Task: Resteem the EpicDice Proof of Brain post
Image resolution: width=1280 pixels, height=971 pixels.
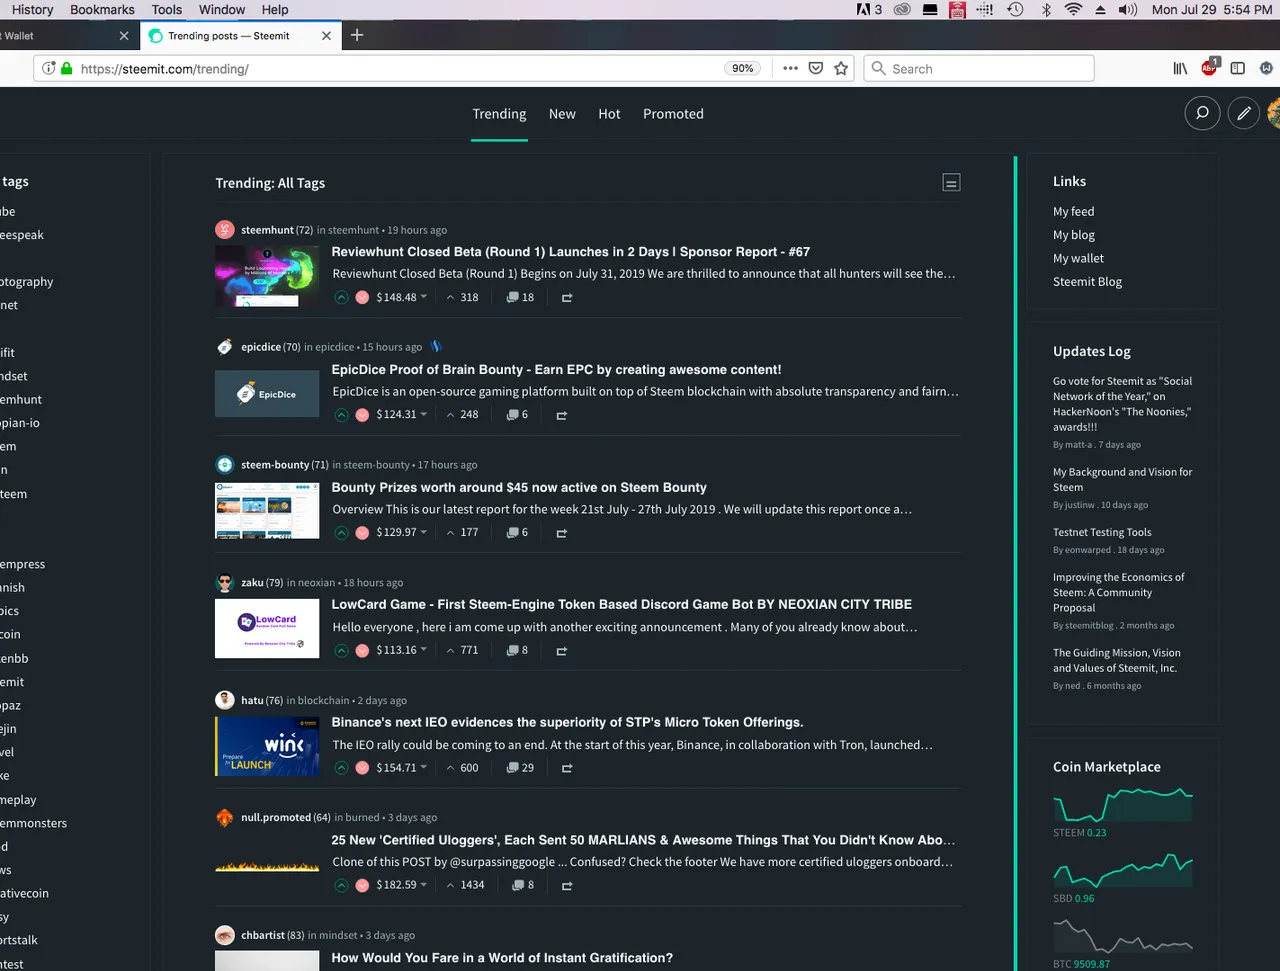Action: 562,415
